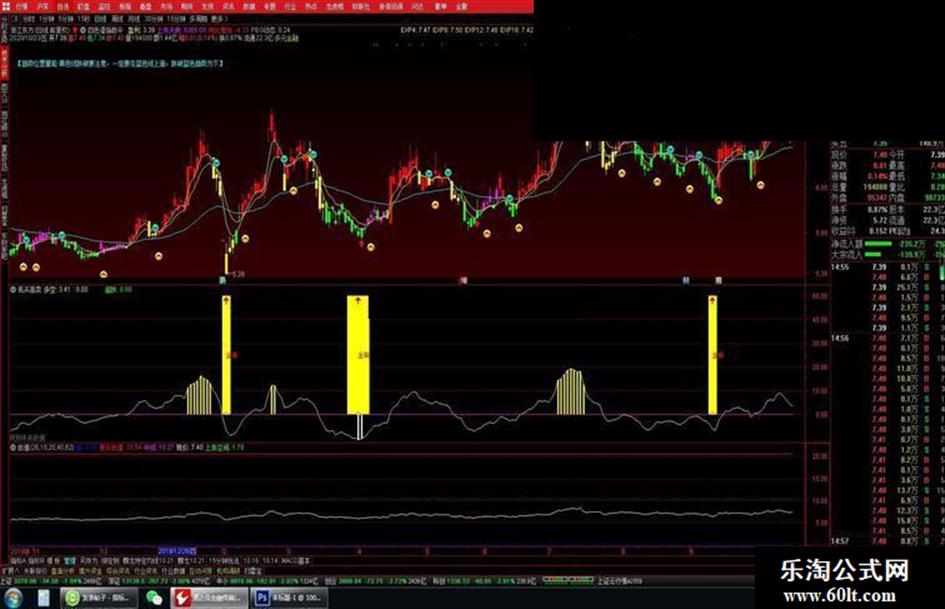Select the MACD基本 indicator template tab

coord(296,561)
